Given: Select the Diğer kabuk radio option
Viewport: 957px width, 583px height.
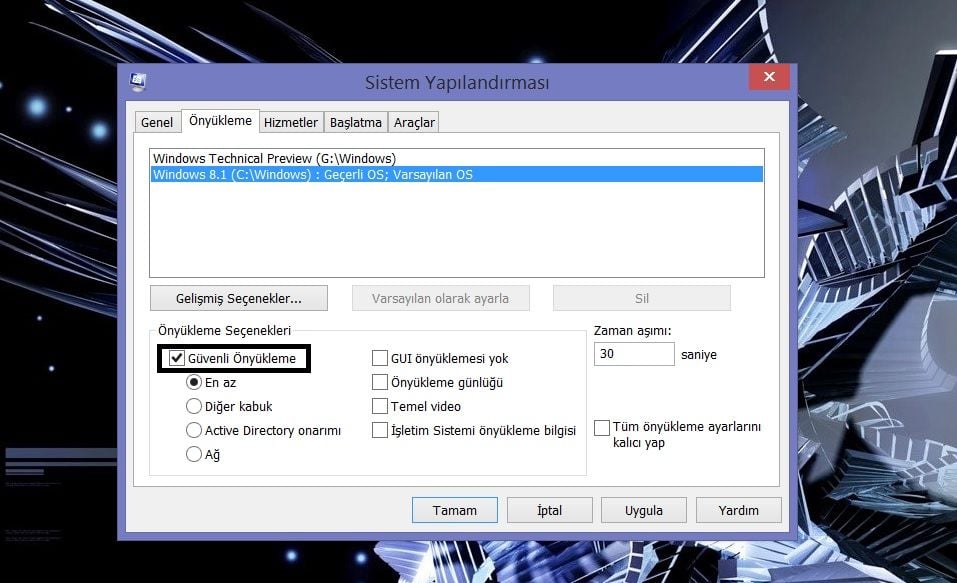Looking at the screenshot, I should pos(193,406).
